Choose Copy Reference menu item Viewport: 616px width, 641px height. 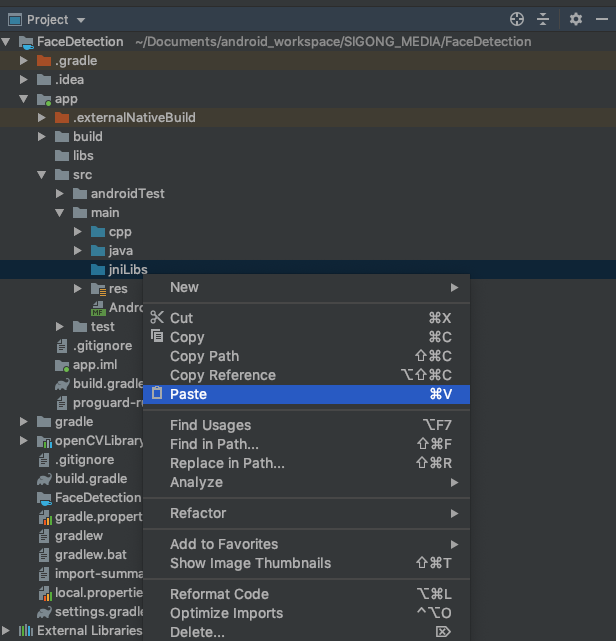[x=306, y=375]
